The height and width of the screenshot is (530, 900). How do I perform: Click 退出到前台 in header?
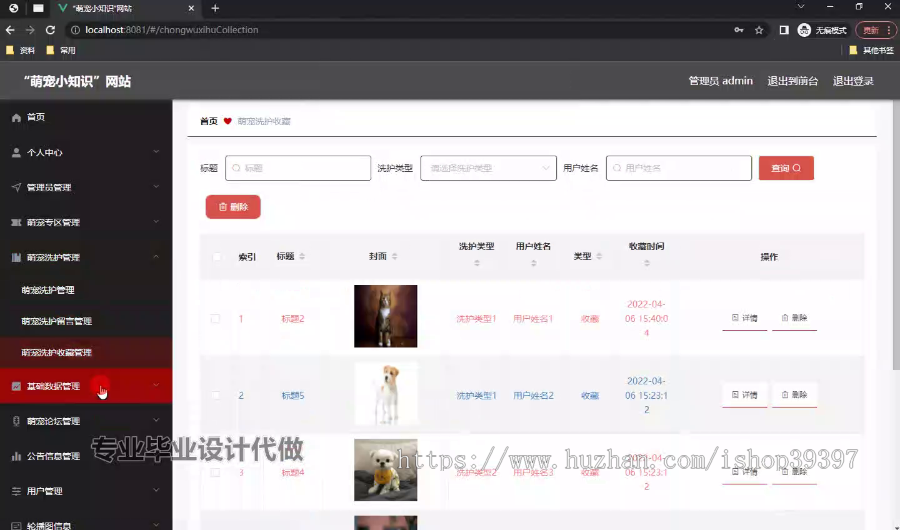793,81
